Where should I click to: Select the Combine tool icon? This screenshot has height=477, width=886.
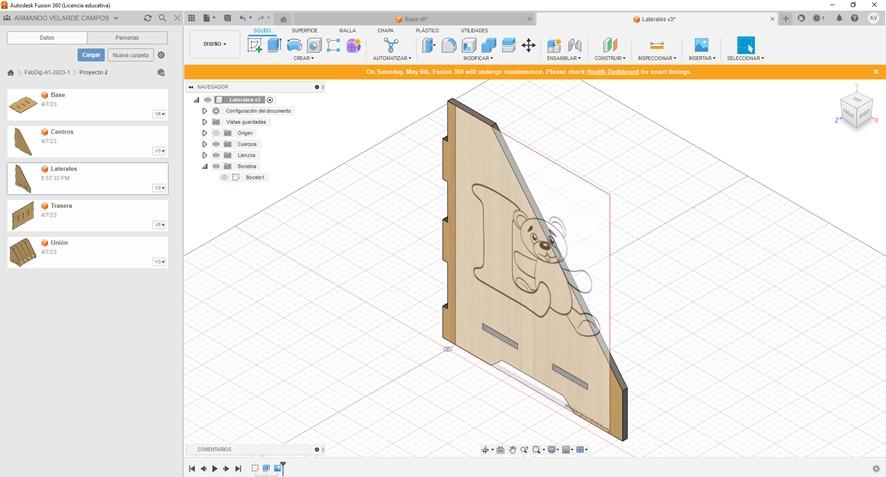point(489,45)
